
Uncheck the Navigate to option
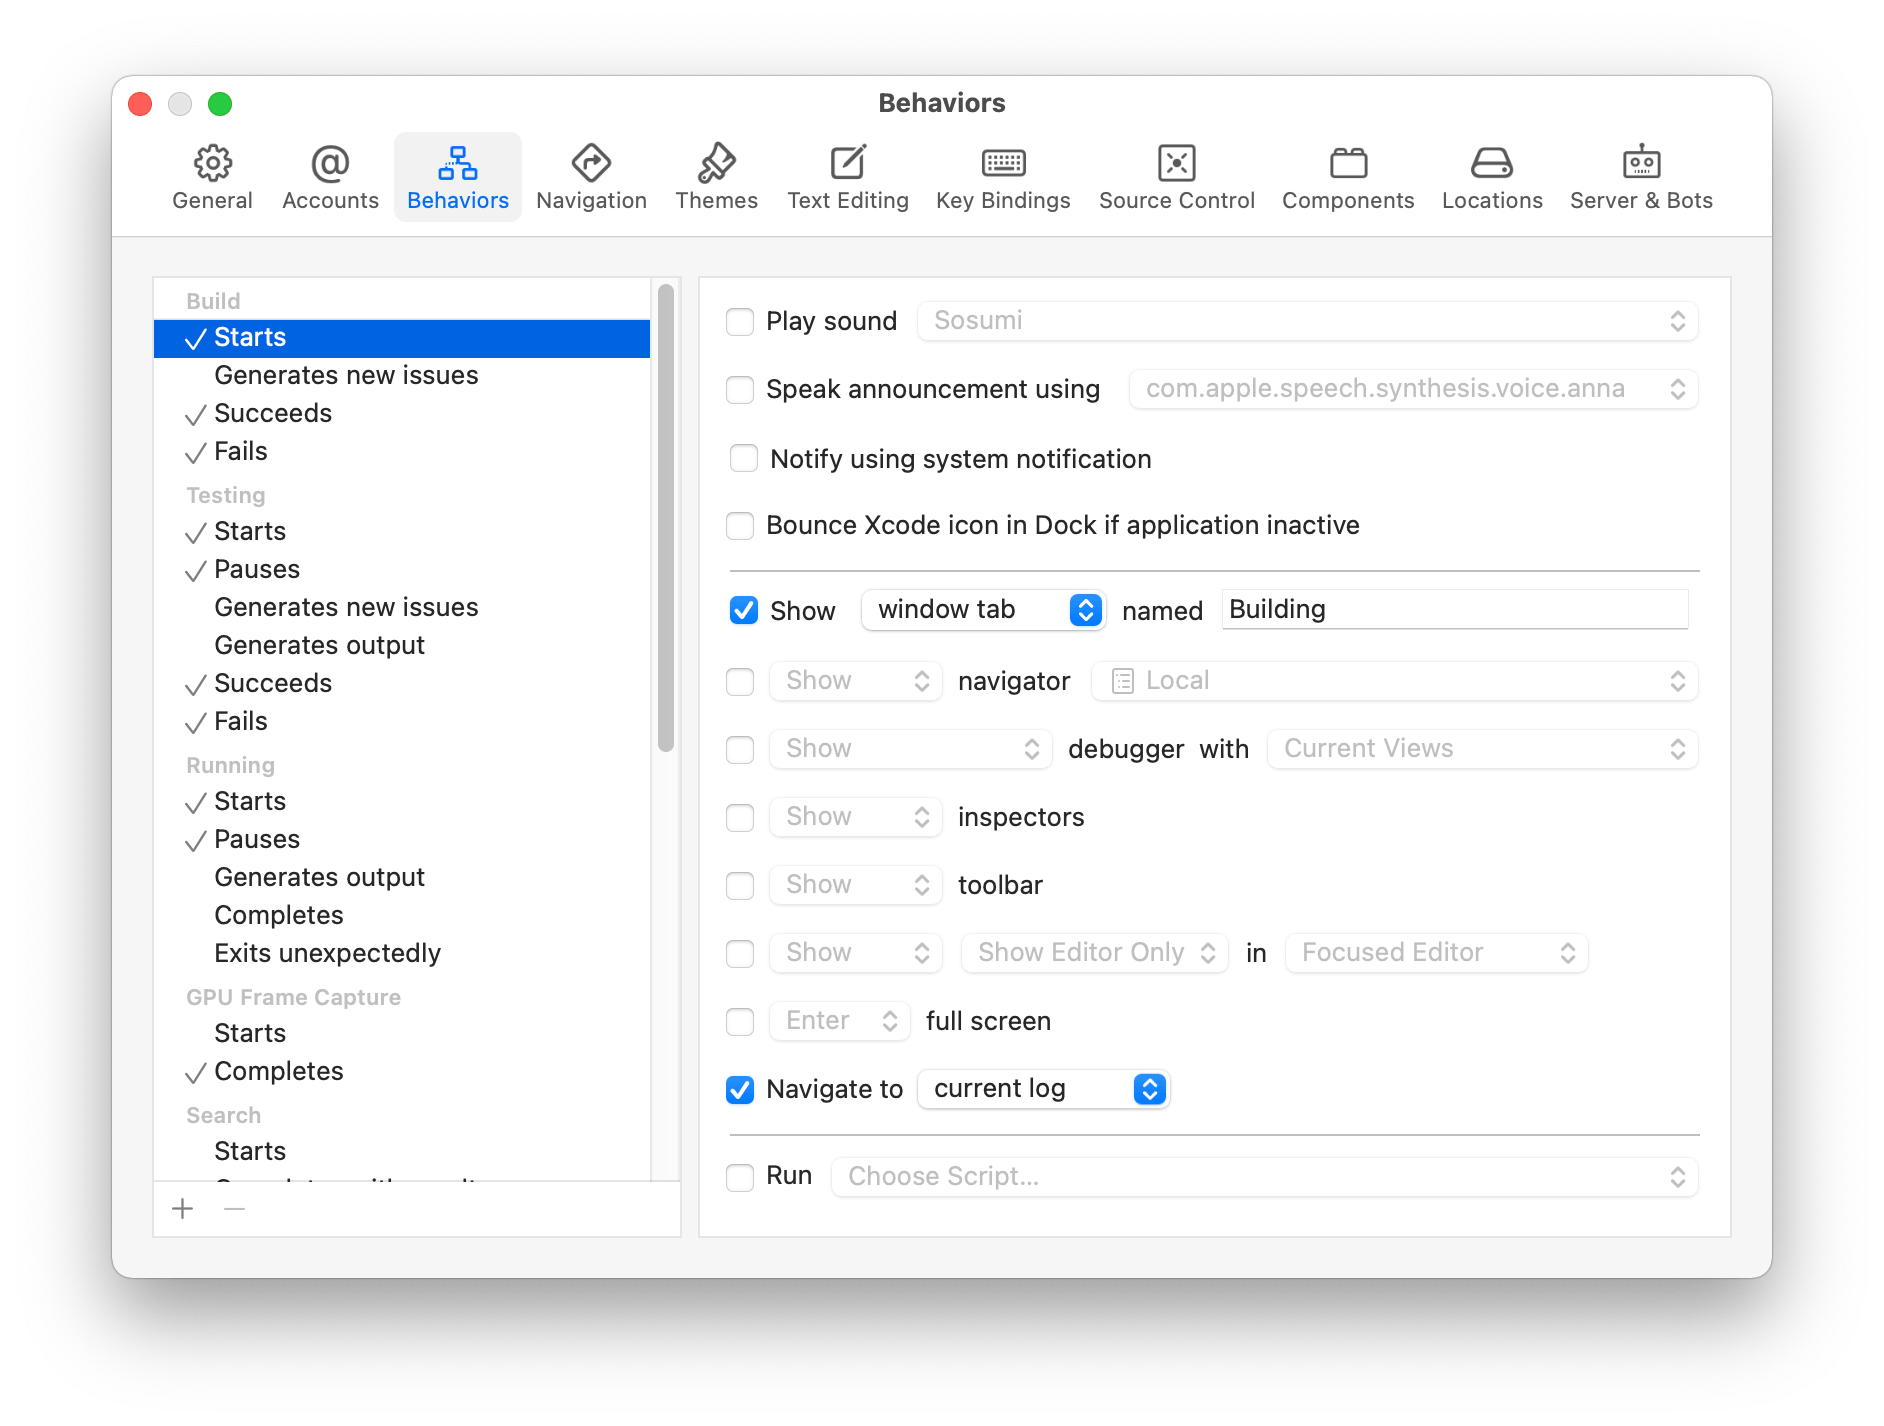740,1089
